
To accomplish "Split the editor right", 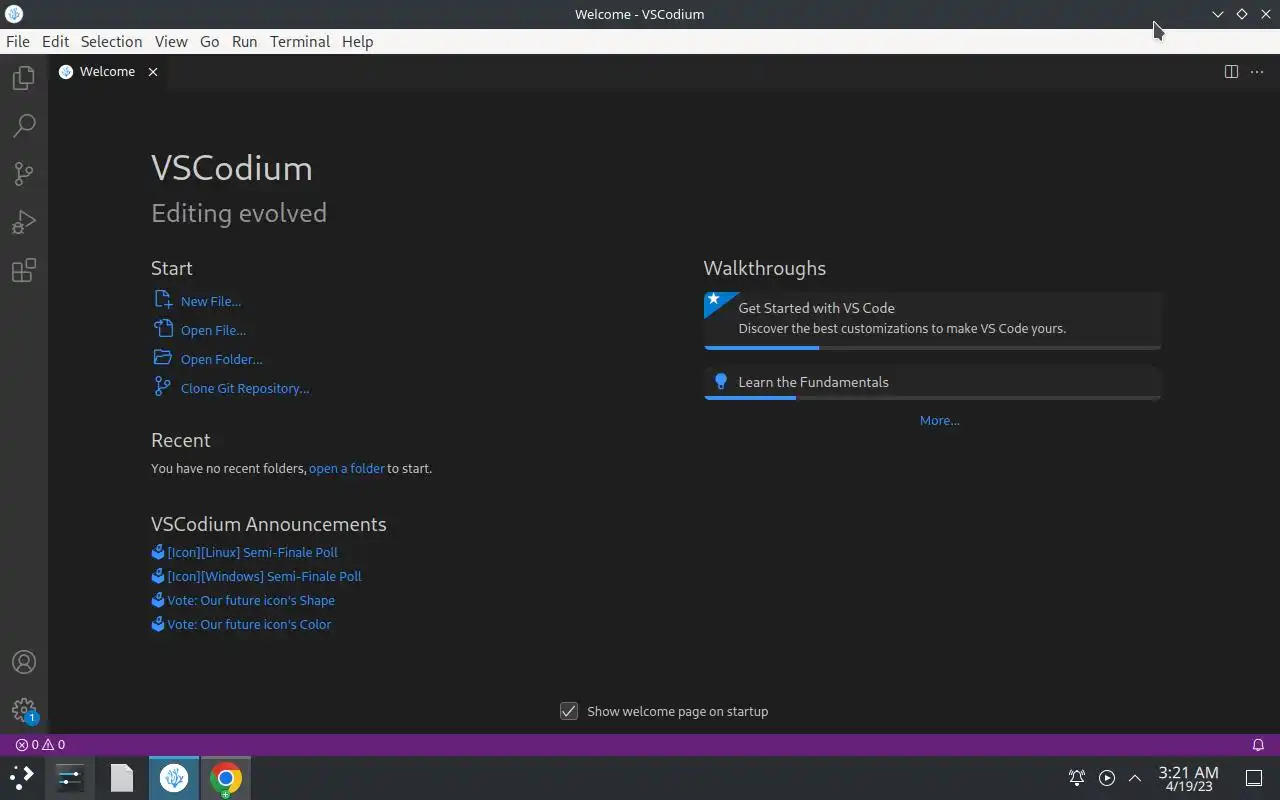I will pyautogui.click(x=1231, y=71).
